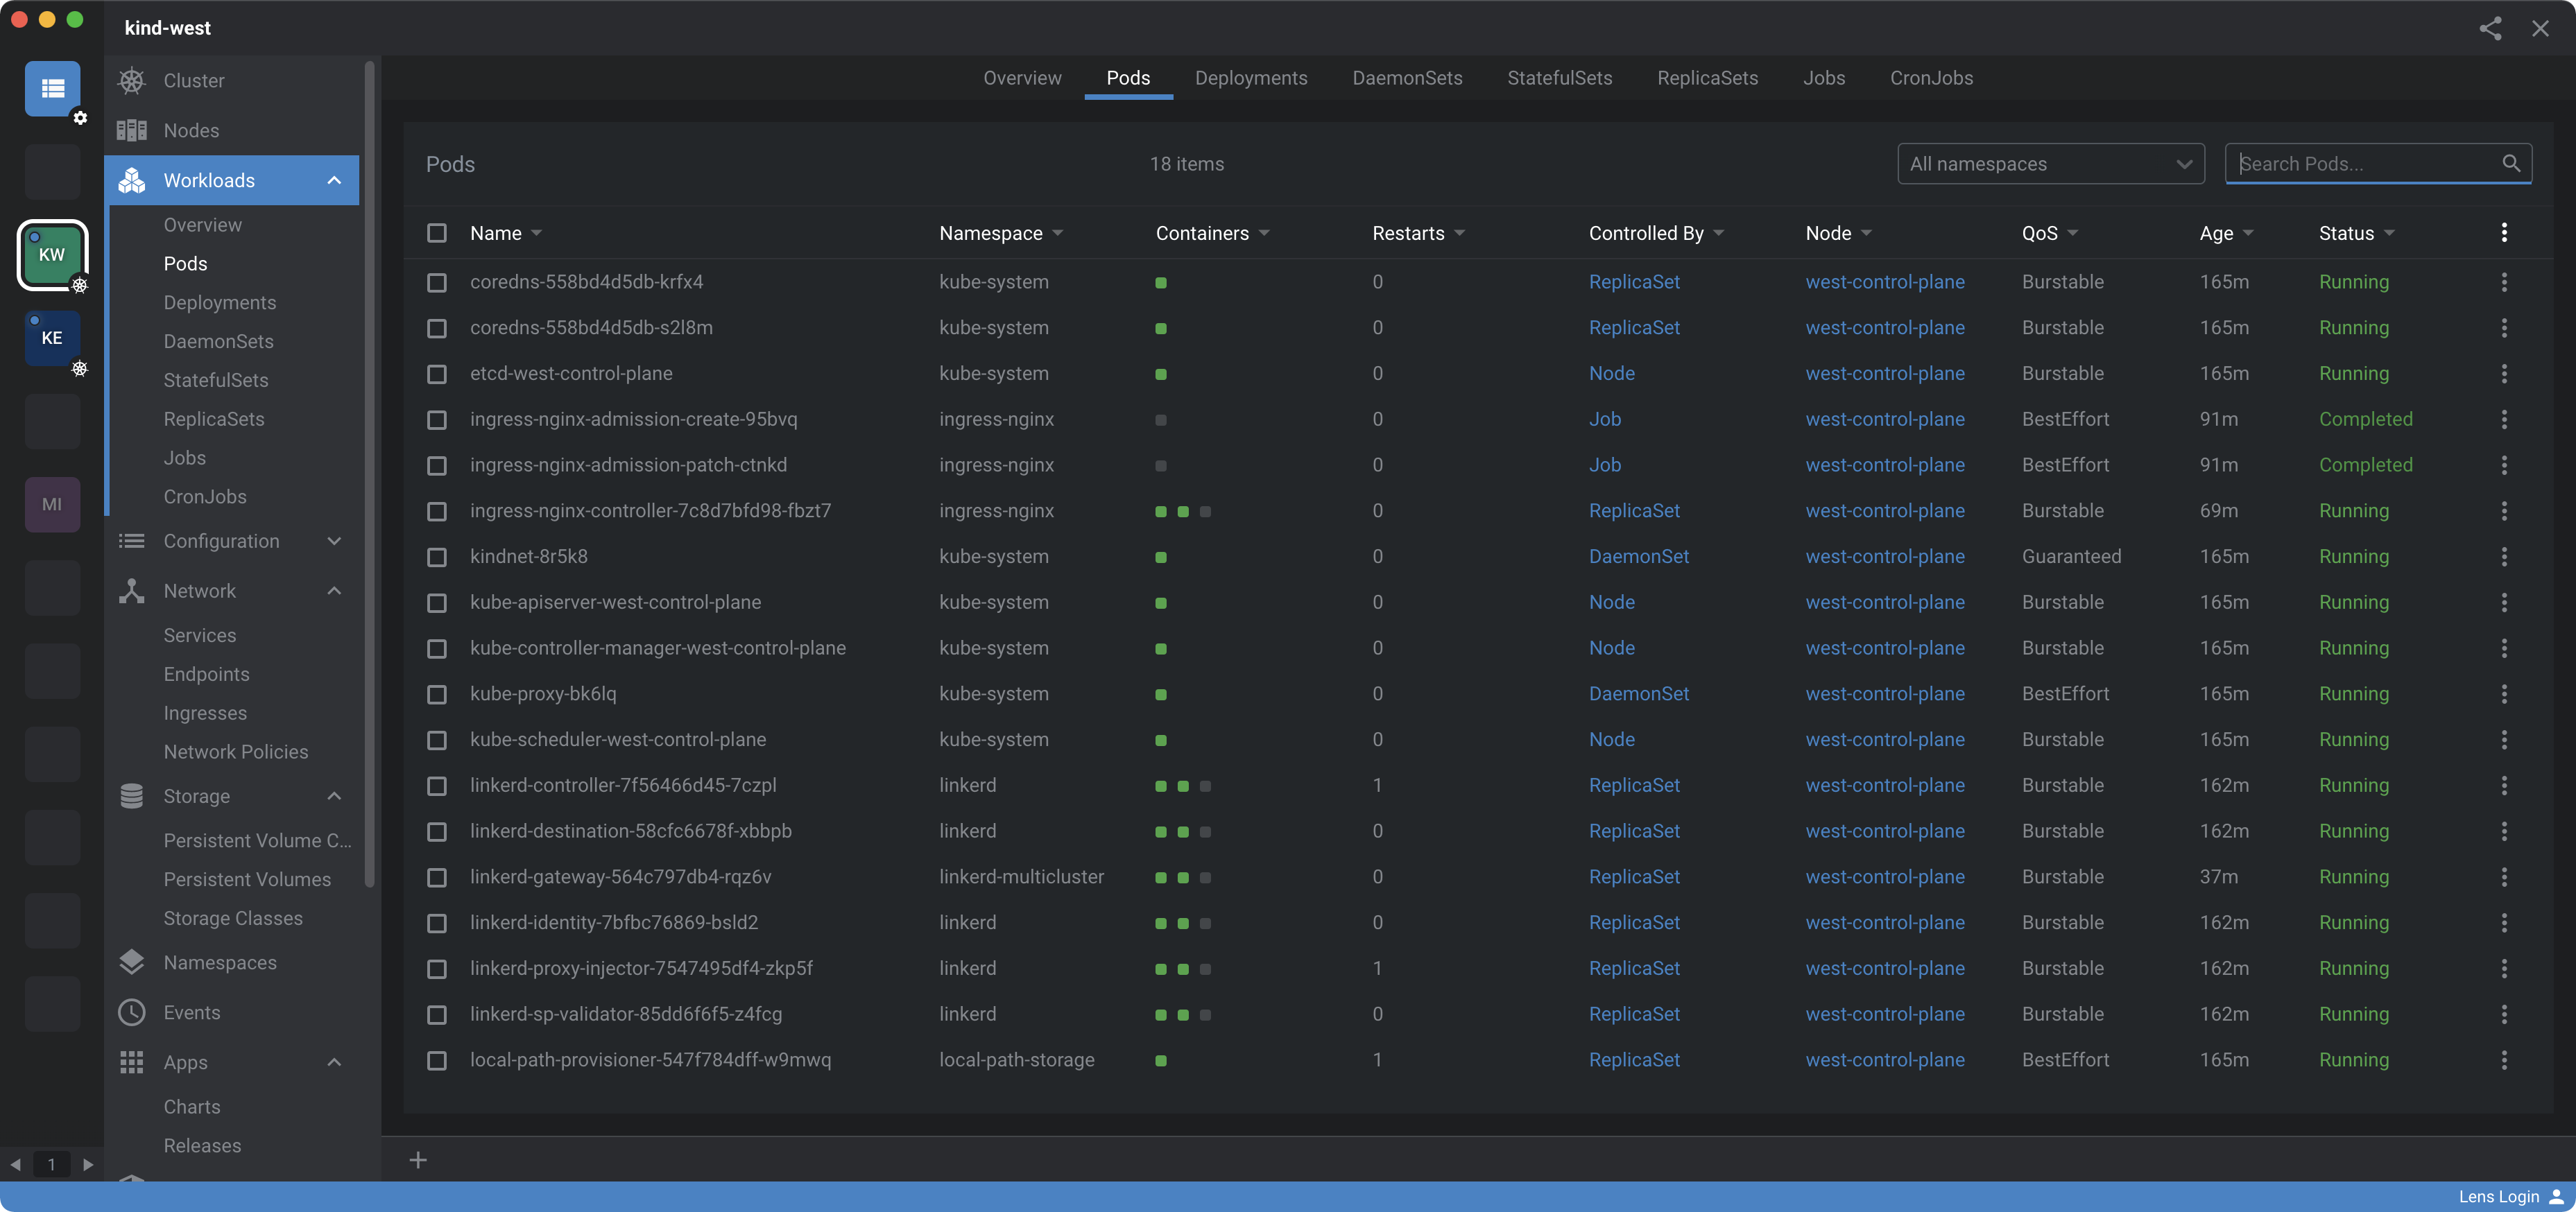This screenshot has height=1212, width=2576.
Task: Open table column options menu icon
Action: coord(2504,233)
